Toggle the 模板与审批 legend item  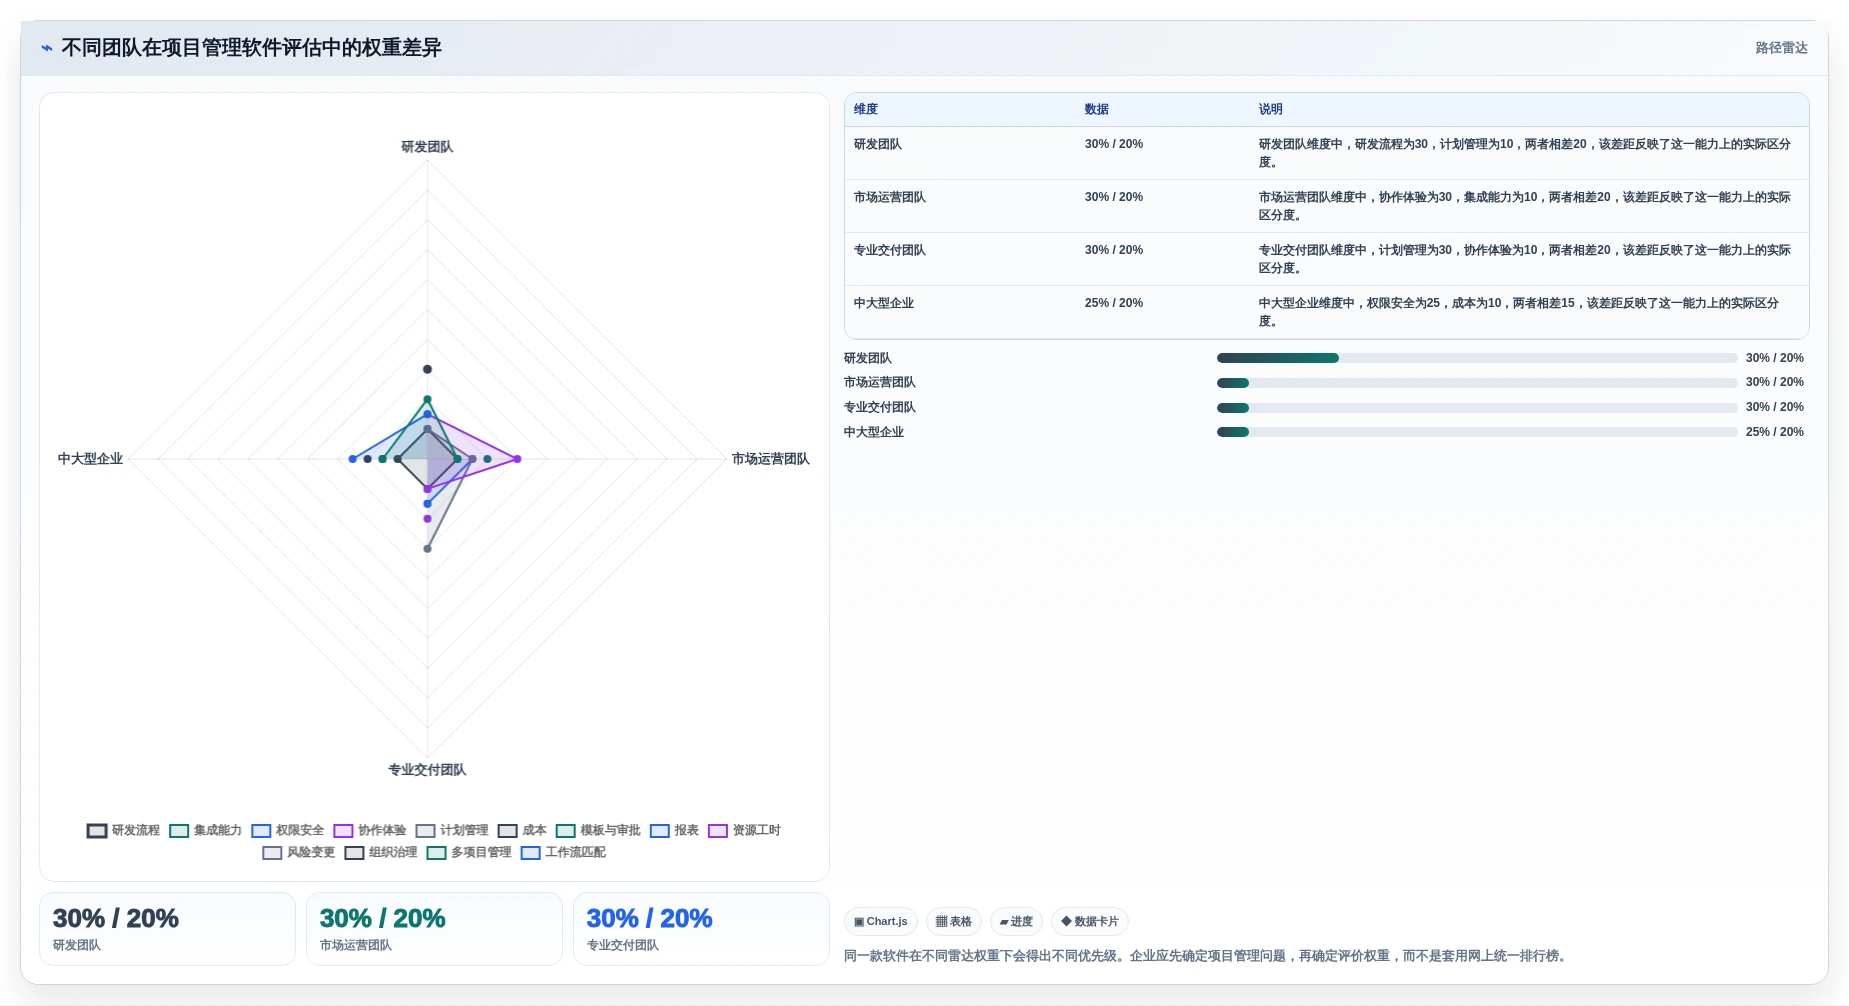point(598,831)
